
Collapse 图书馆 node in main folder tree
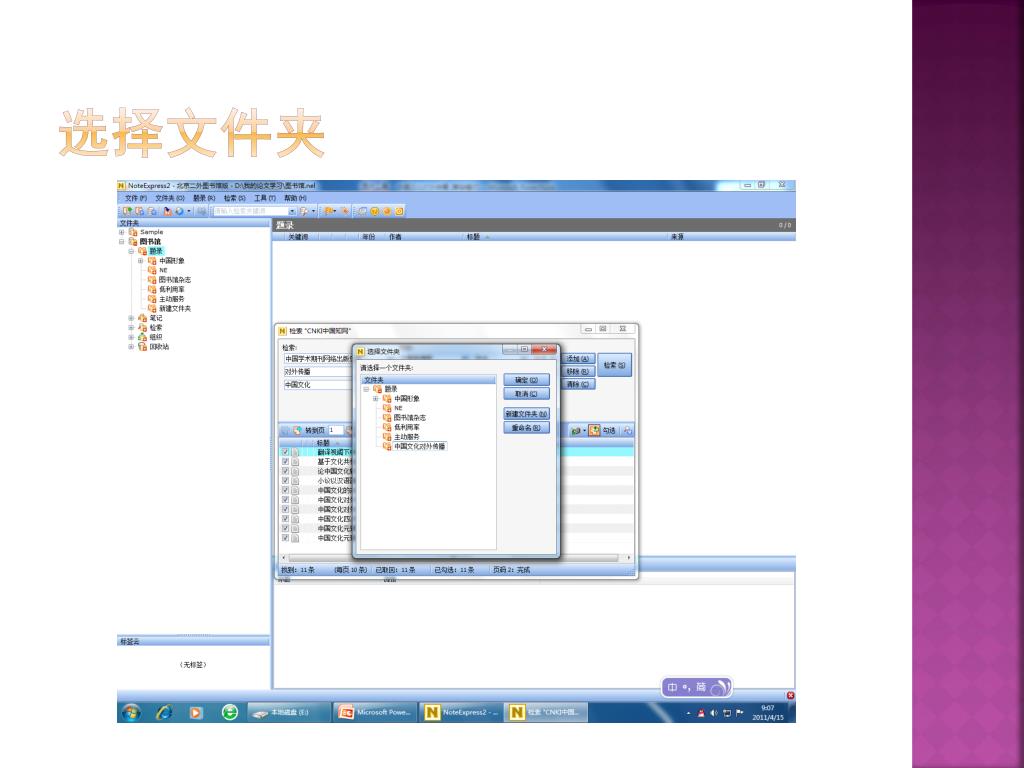coord(121,242)
